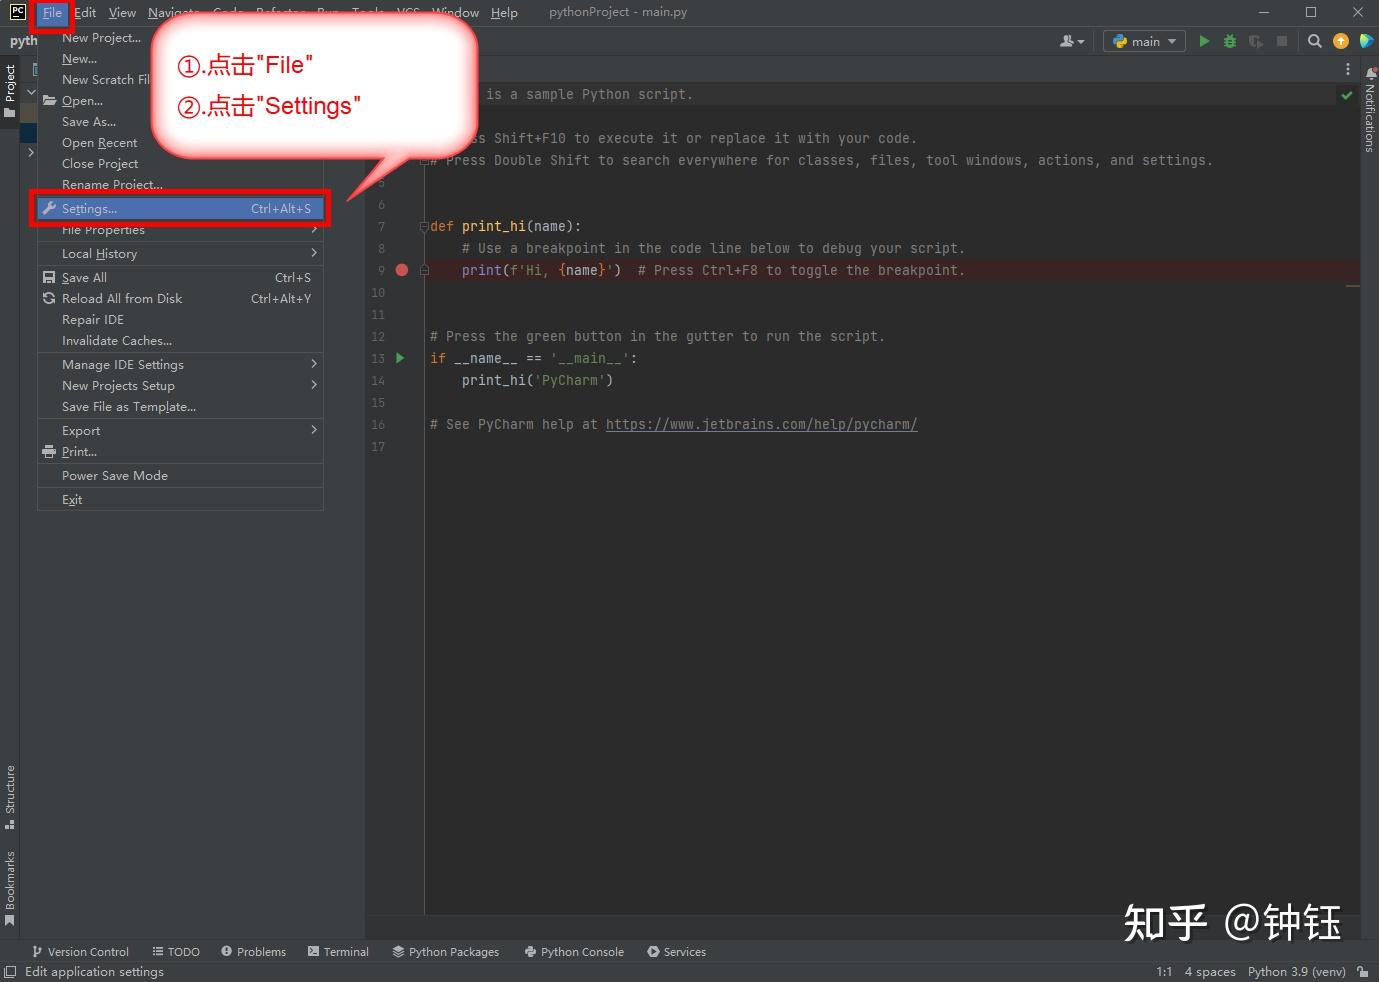Collapse the fold marker on line 9
The width and height of the screenshot is (1379, 982).
(424, 270)
